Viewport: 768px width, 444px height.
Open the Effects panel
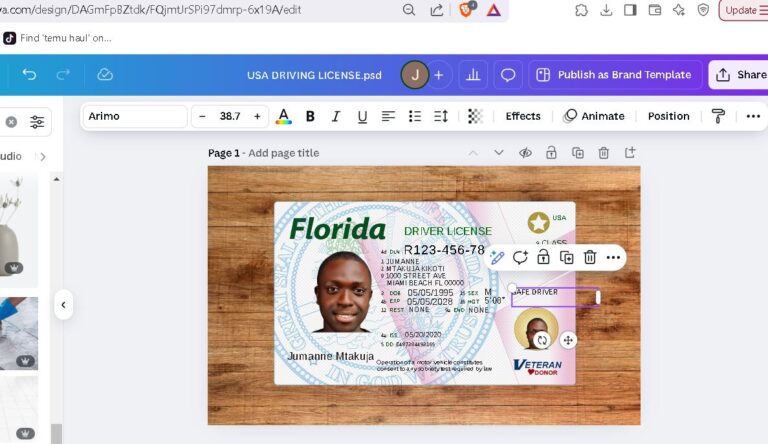pyautogui.click(x=523, y=116)
